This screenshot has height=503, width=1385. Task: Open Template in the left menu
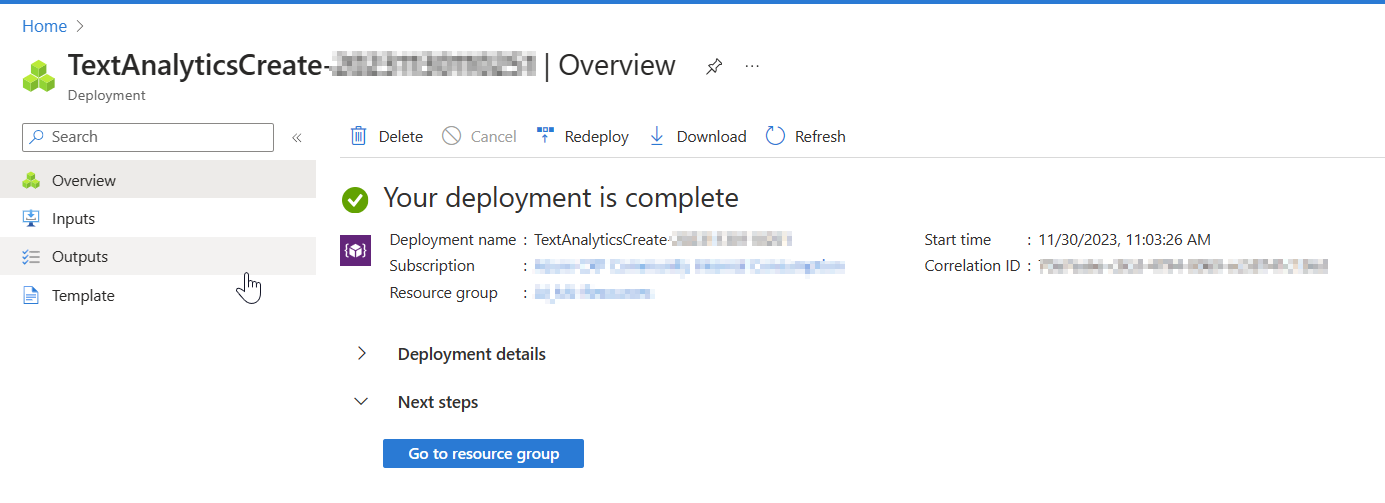pyautogui.click(x=158, y=295)
